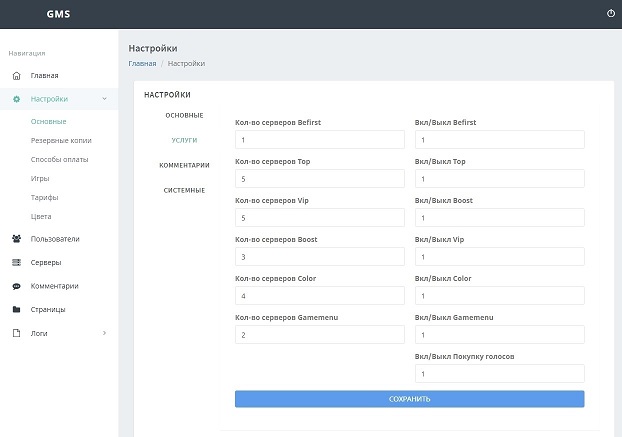
Task: Click the servers icon beside Серверы
Action: [x=16, y=263]
